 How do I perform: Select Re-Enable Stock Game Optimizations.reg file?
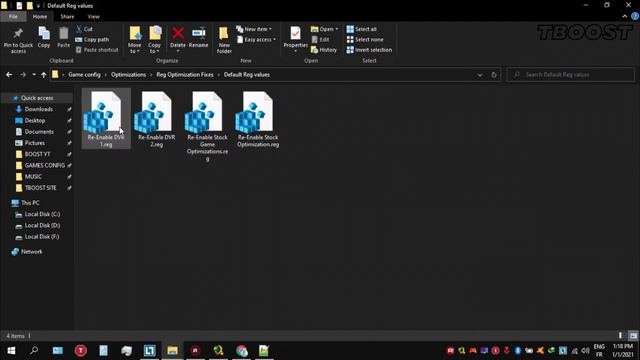(x=207, y=126)
